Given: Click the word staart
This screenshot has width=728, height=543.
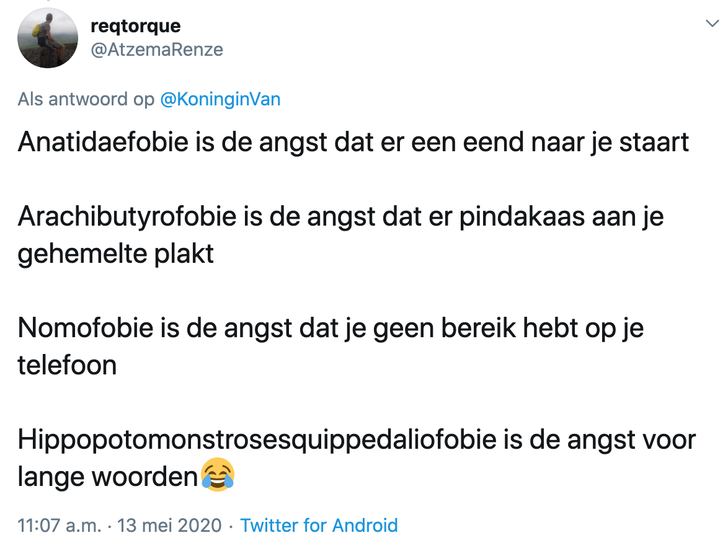Looking at the screenshot, I should [653, 143].
